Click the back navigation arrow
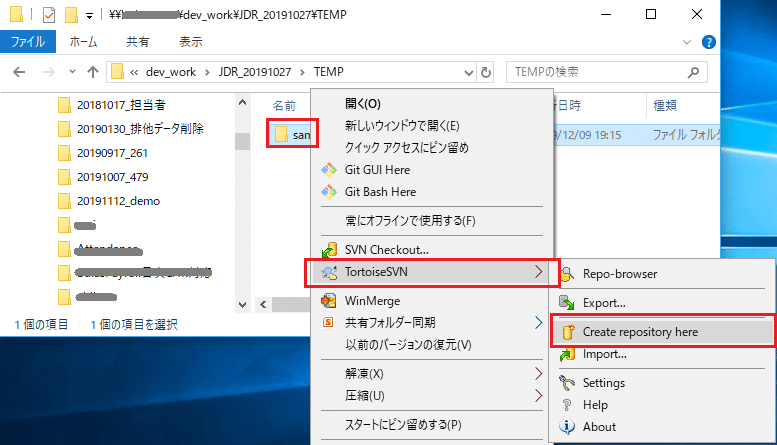 19,72
